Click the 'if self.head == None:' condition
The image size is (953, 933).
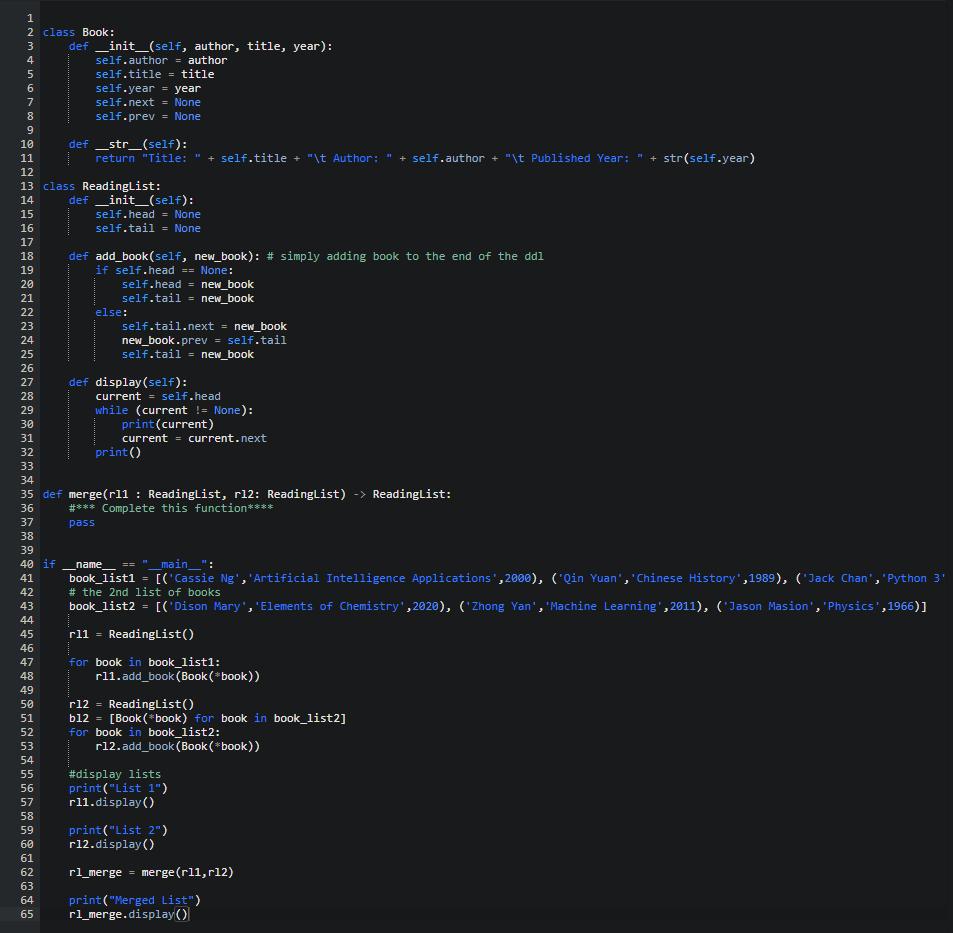click(x=164, y=270)
